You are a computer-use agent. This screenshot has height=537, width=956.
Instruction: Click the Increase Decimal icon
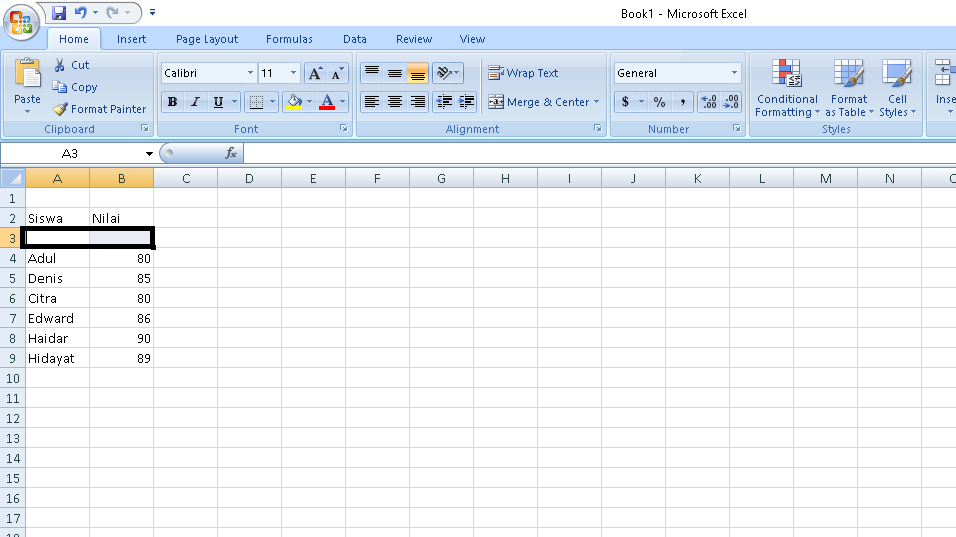pyautogui.click(x=709, y=102)
